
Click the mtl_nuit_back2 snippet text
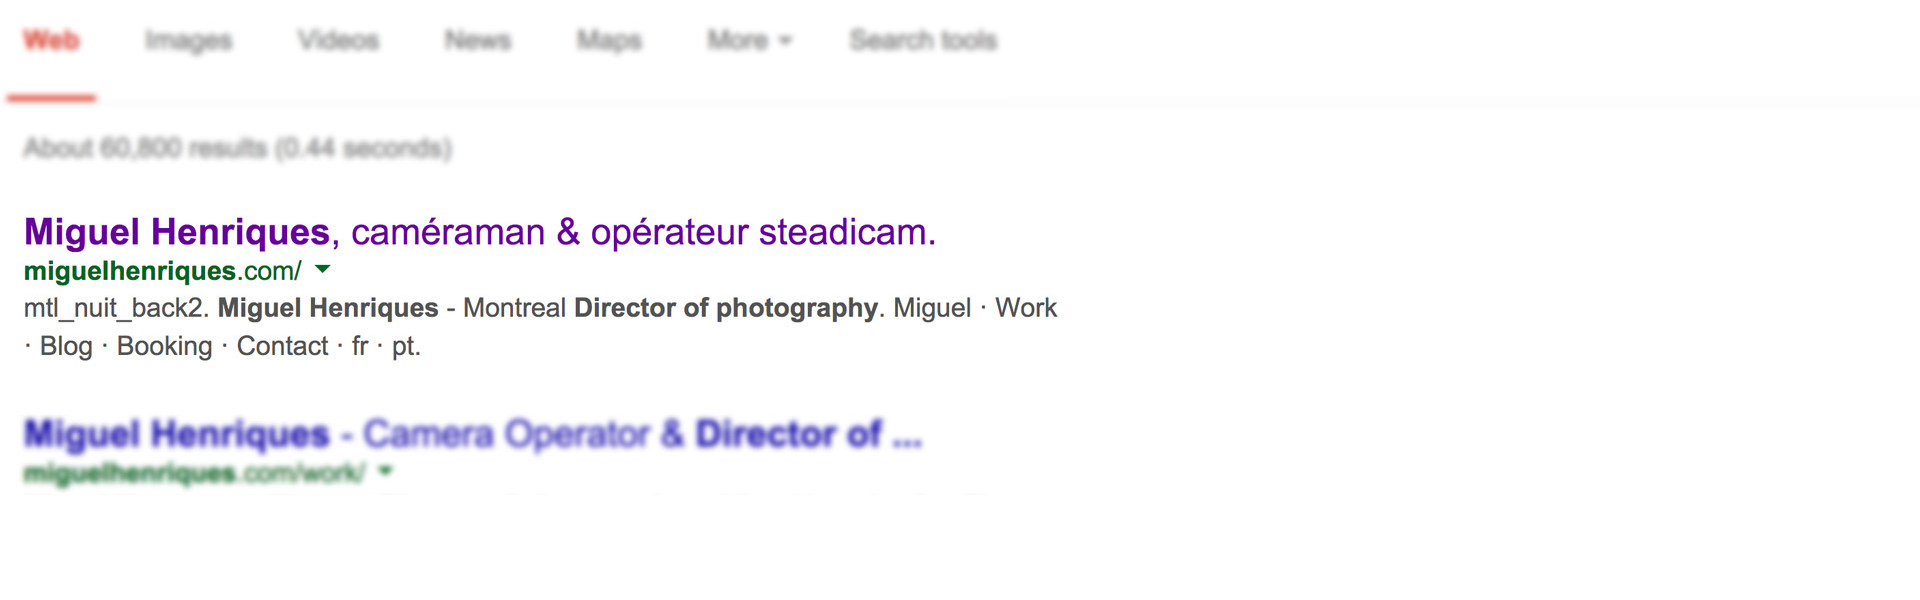click(116, 308)
